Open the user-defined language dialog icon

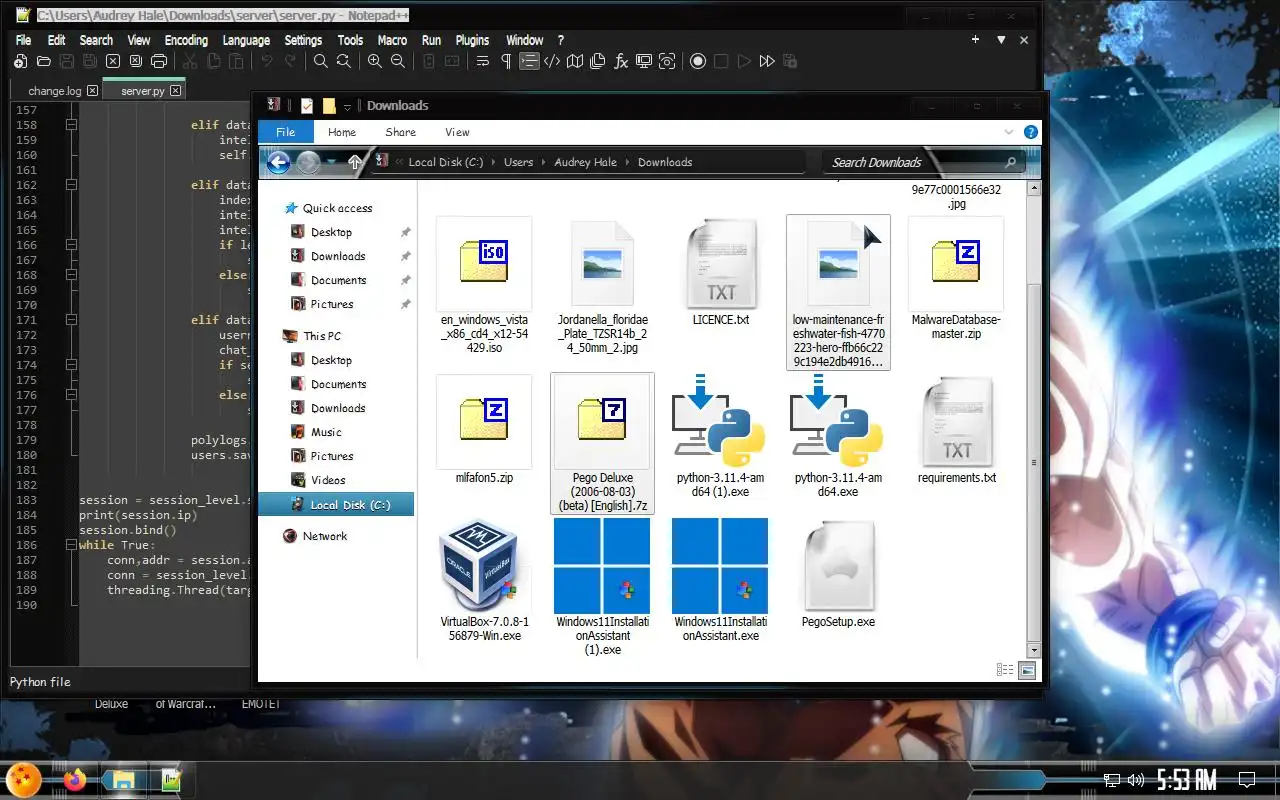pos(552,61)
